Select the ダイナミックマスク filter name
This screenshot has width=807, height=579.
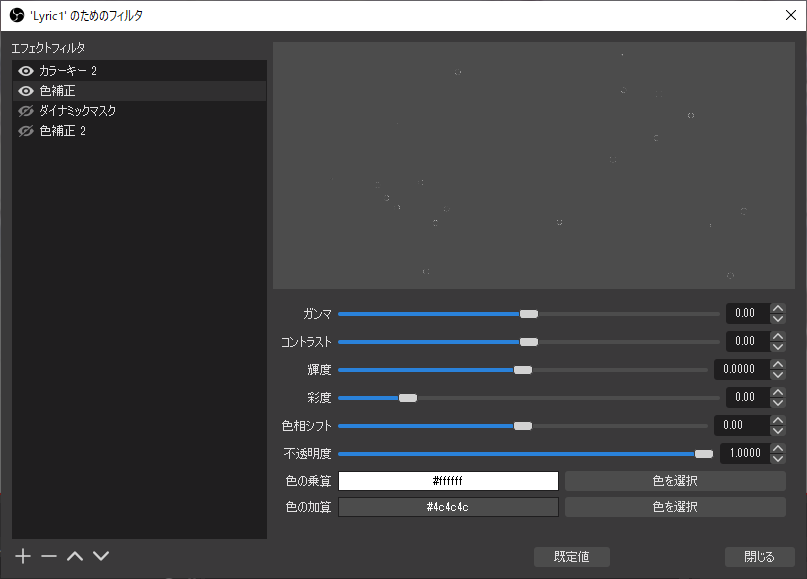tap(78, 111)
